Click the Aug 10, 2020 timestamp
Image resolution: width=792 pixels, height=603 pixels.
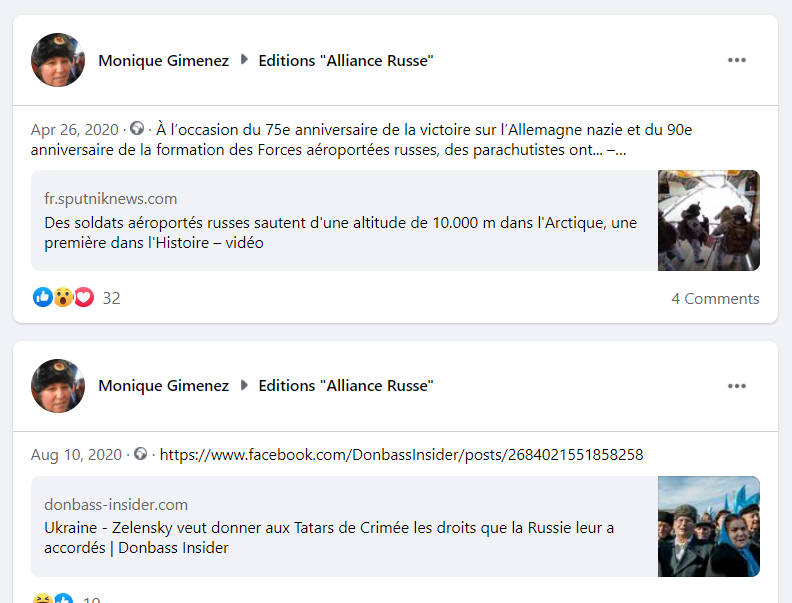[x=76, y=455]
